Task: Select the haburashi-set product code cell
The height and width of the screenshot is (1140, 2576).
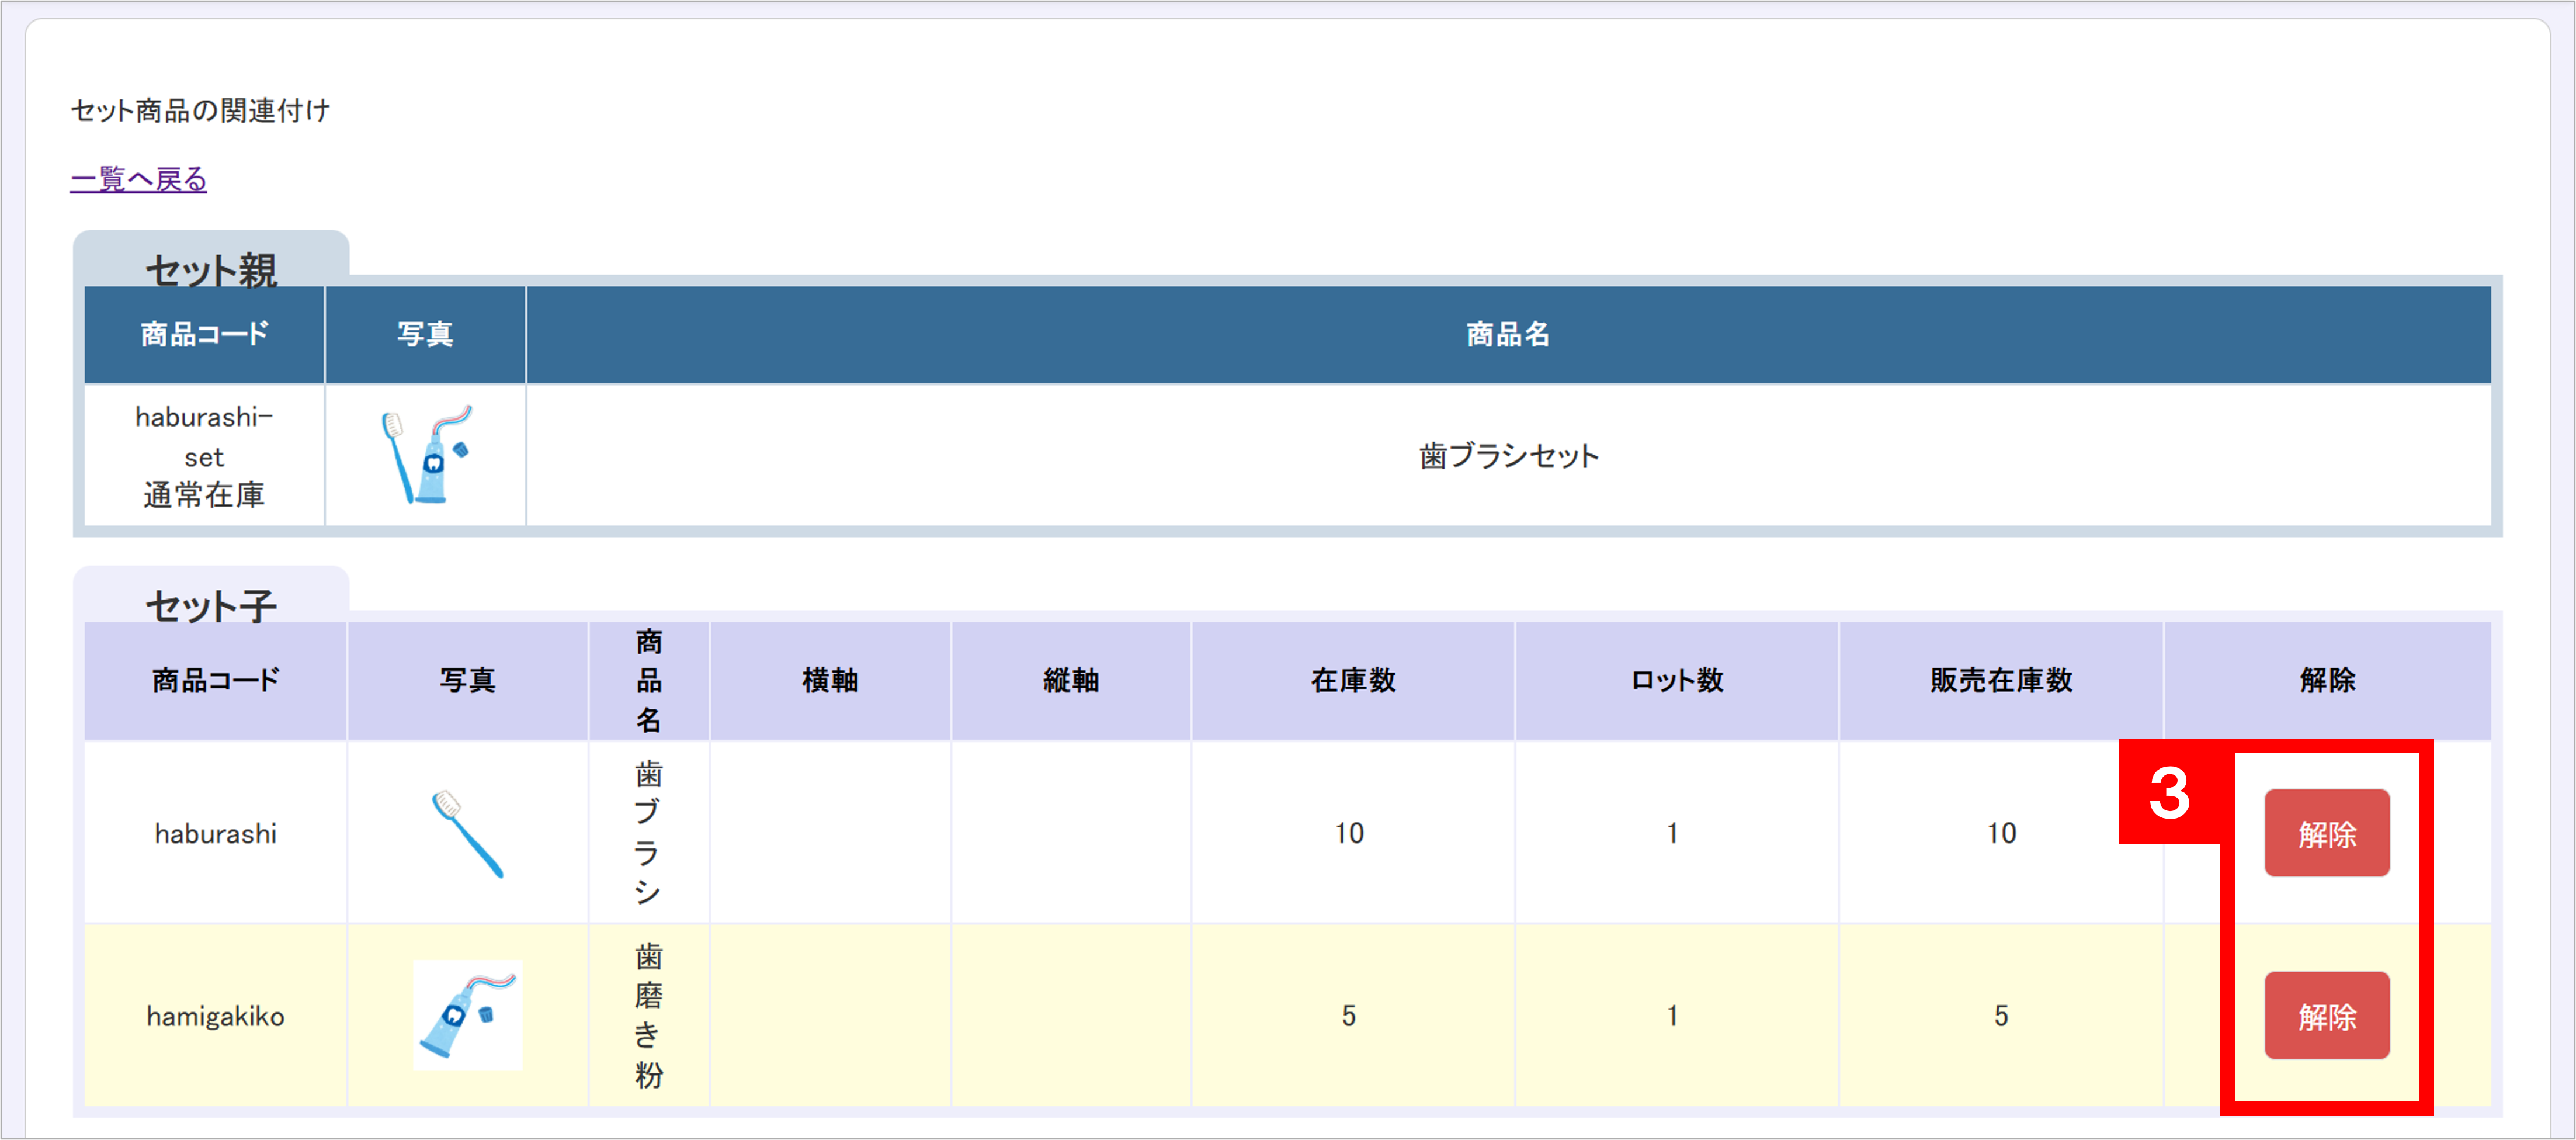Action: 204,456
